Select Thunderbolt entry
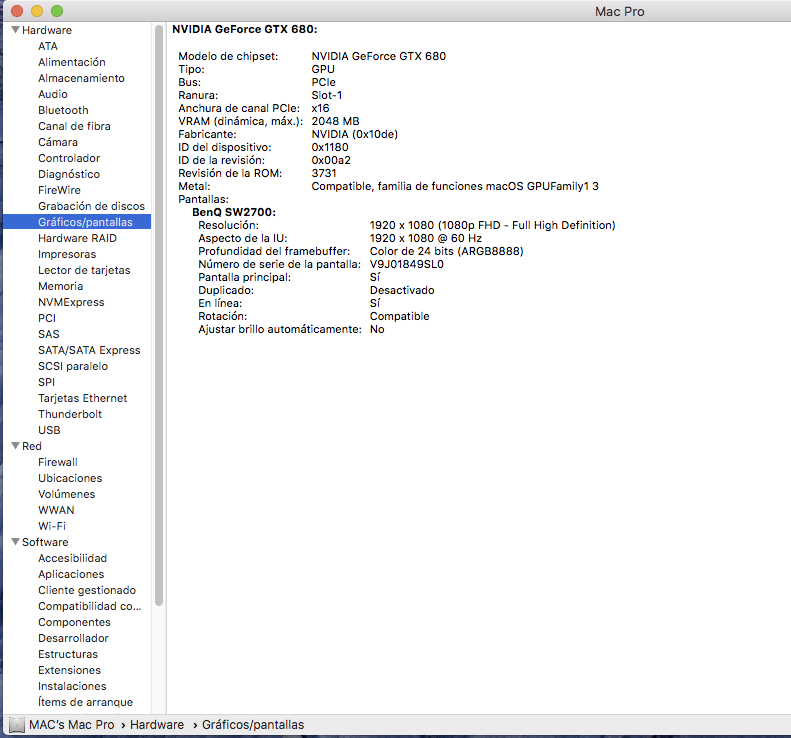This screenshot has height=738, width=791. coord(70,414)
